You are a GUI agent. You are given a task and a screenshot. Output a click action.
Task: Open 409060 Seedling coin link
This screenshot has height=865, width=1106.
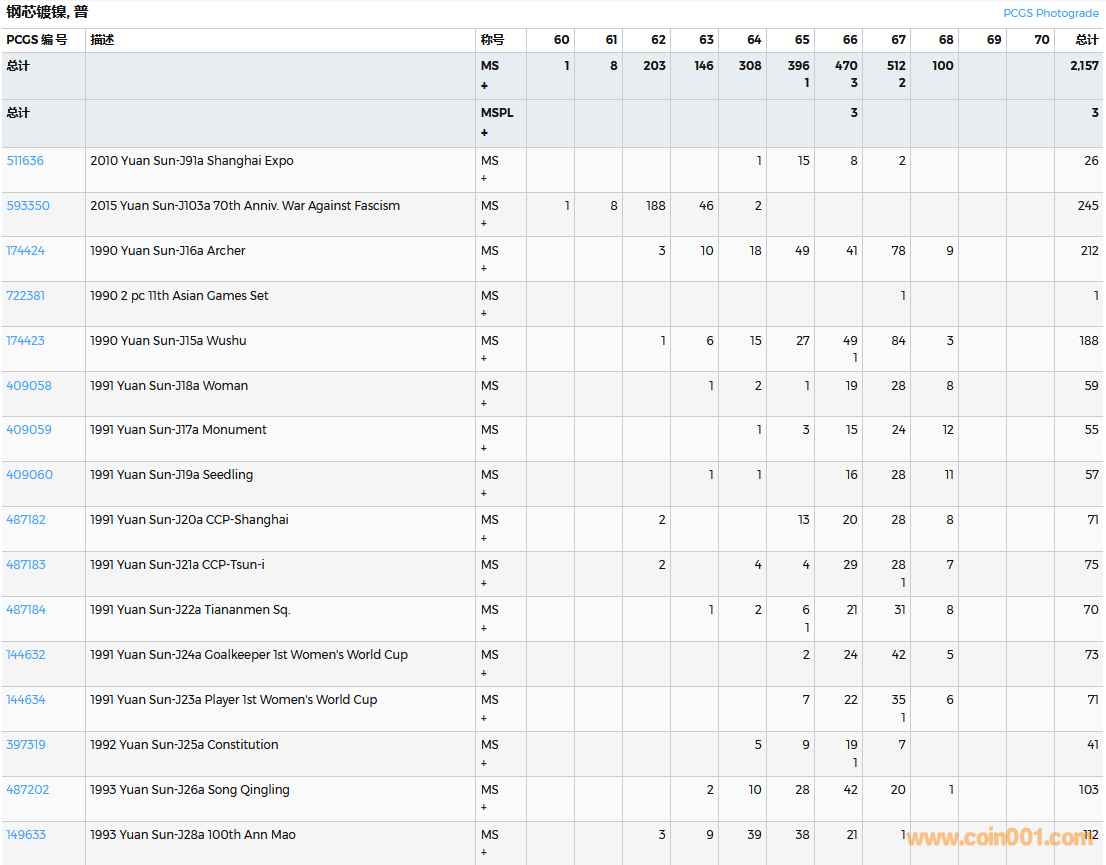pos(29,475)
